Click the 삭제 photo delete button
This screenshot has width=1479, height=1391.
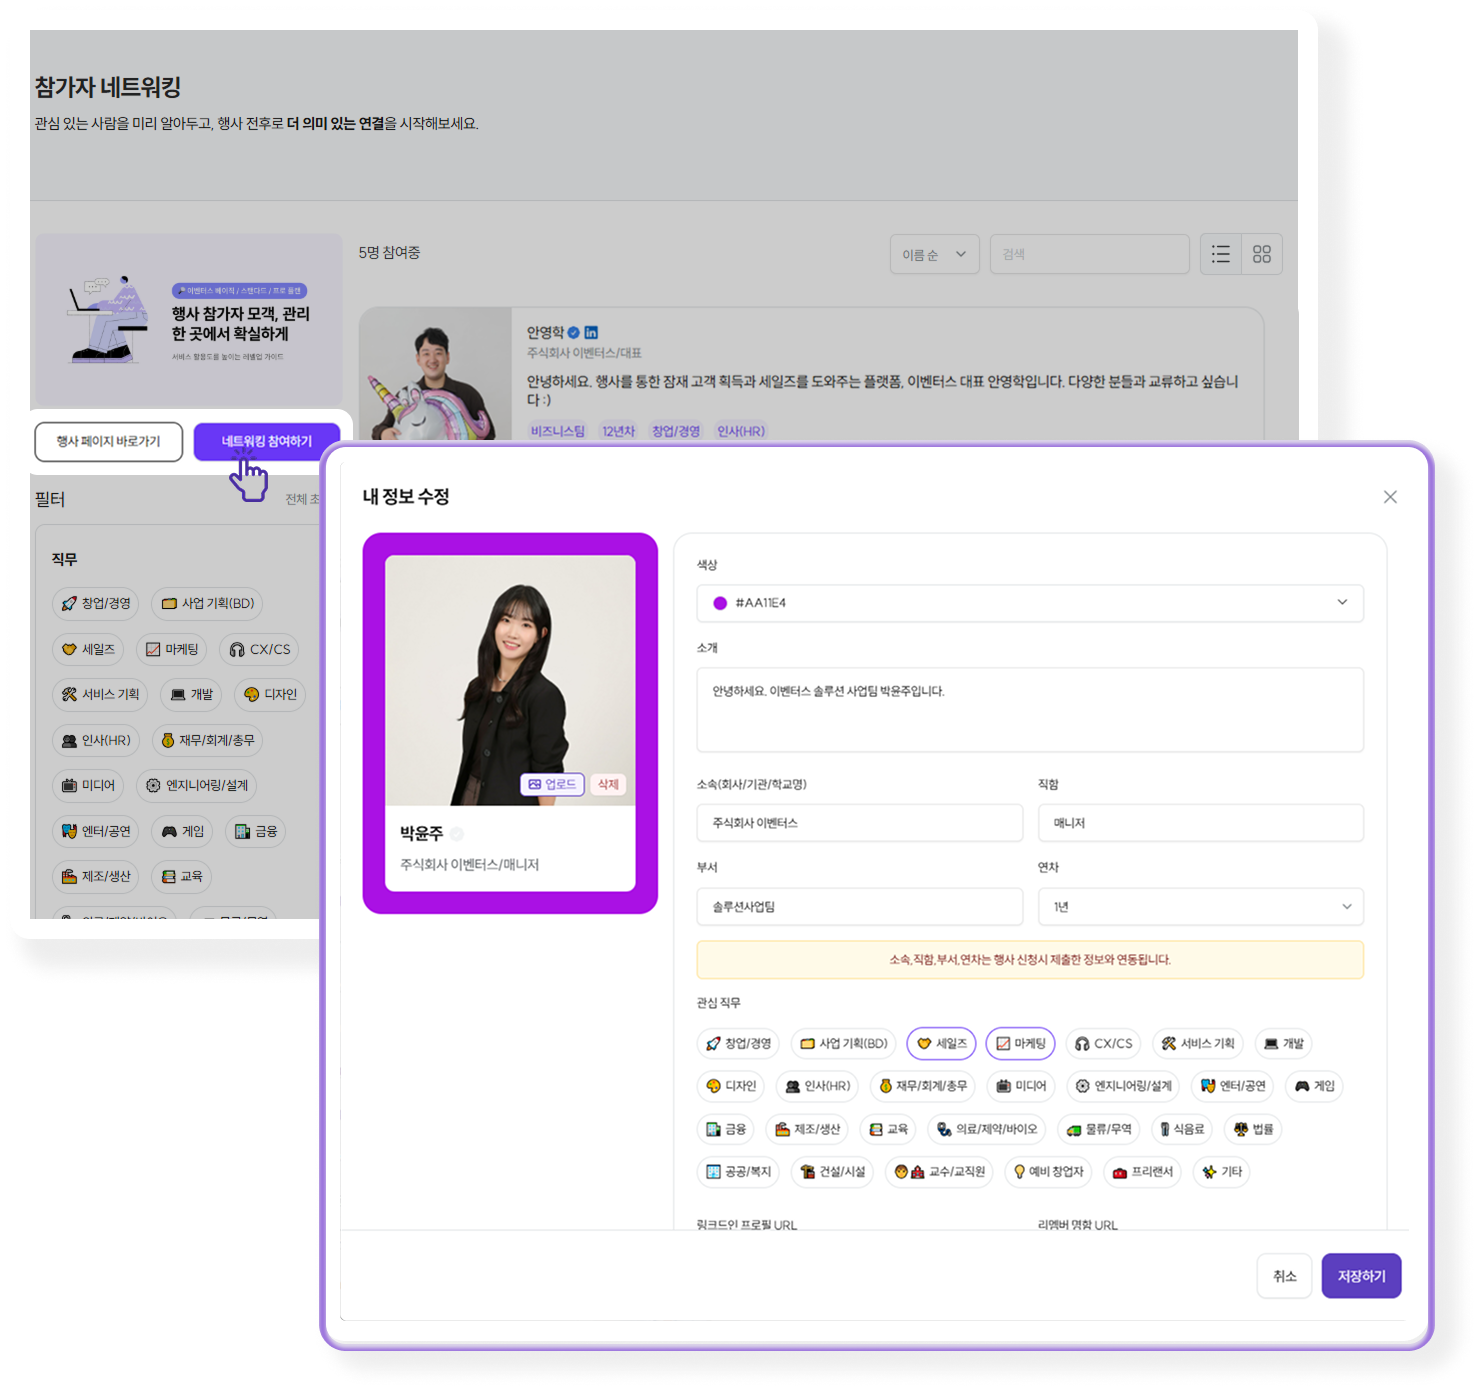point(608,784)
